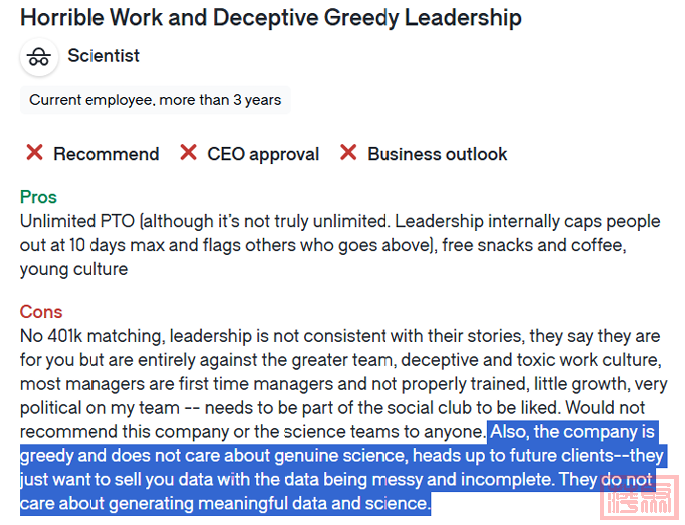The height and width of the screenshot is (525, 685).
Task: Click the red stamp watermark in corner
Action: point(639,498)
